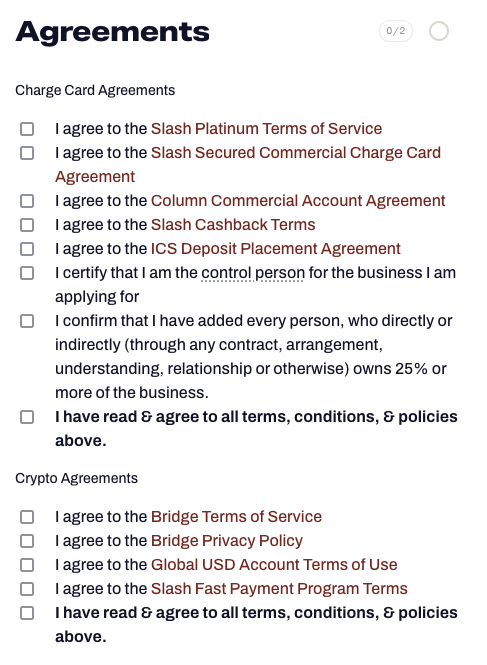This screenshot has width=487, height=665.
Task: Check the Charge Card agree-to-all-terms box
Action: [27, 416]
